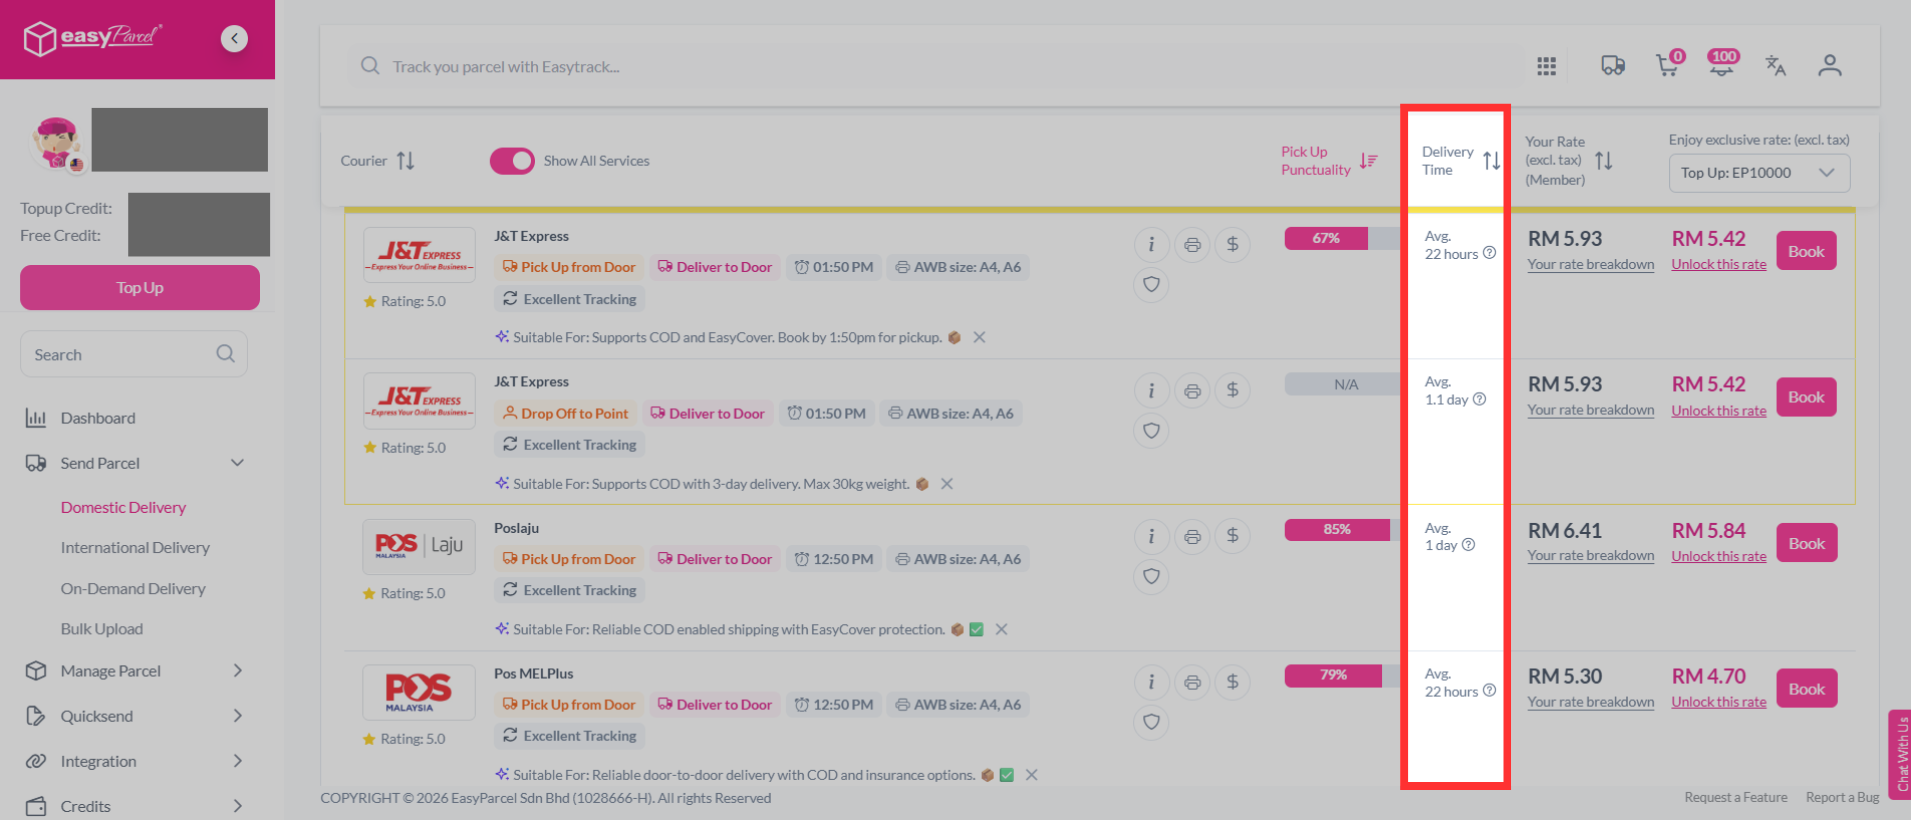Click shield icon for Pos MELPlus

[x=1151, y=722]
